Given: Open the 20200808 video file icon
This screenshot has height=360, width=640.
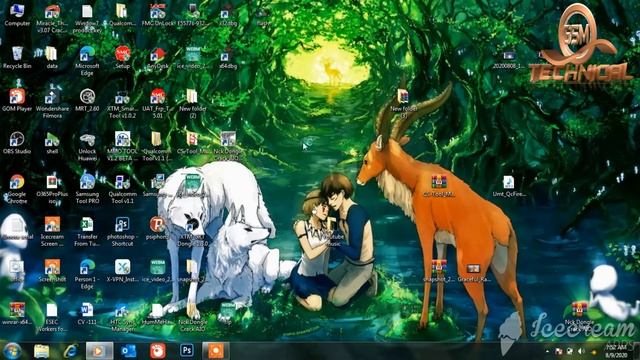Looking at the screenshot, I should (509, 58).
